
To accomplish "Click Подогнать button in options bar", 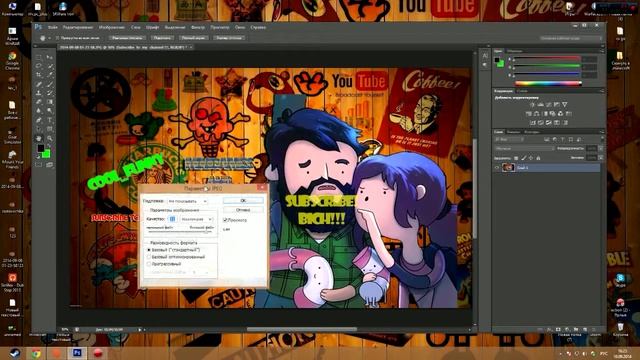I will [162, 38].
